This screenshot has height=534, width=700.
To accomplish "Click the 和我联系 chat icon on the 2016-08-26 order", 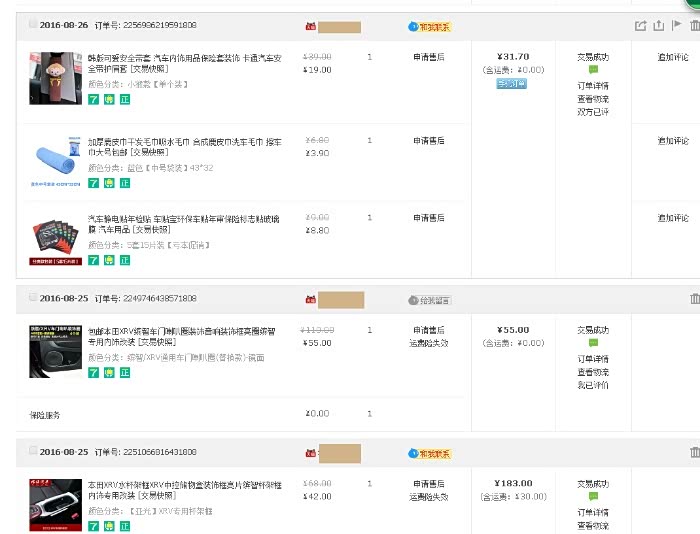I will pos(429,25).
